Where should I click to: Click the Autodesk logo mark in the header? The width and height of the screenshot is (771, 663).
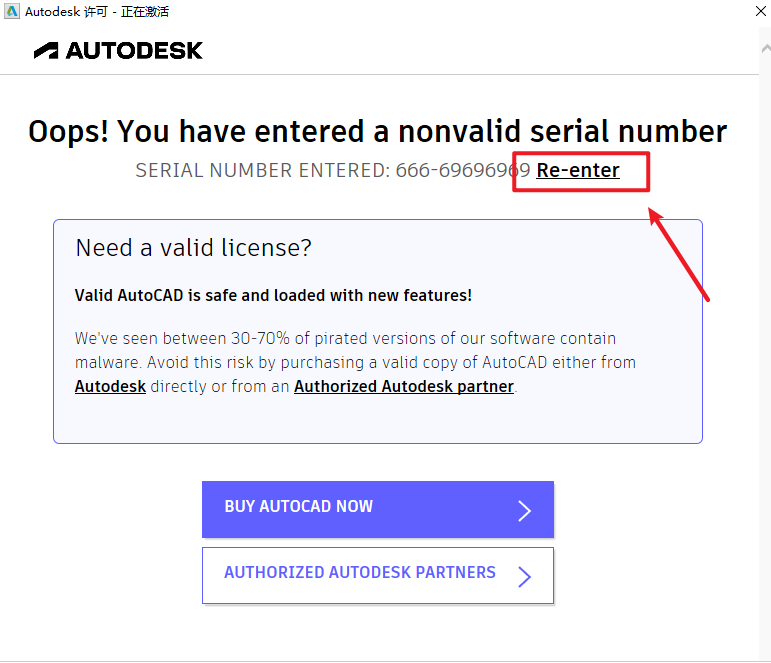pos(46,51)
